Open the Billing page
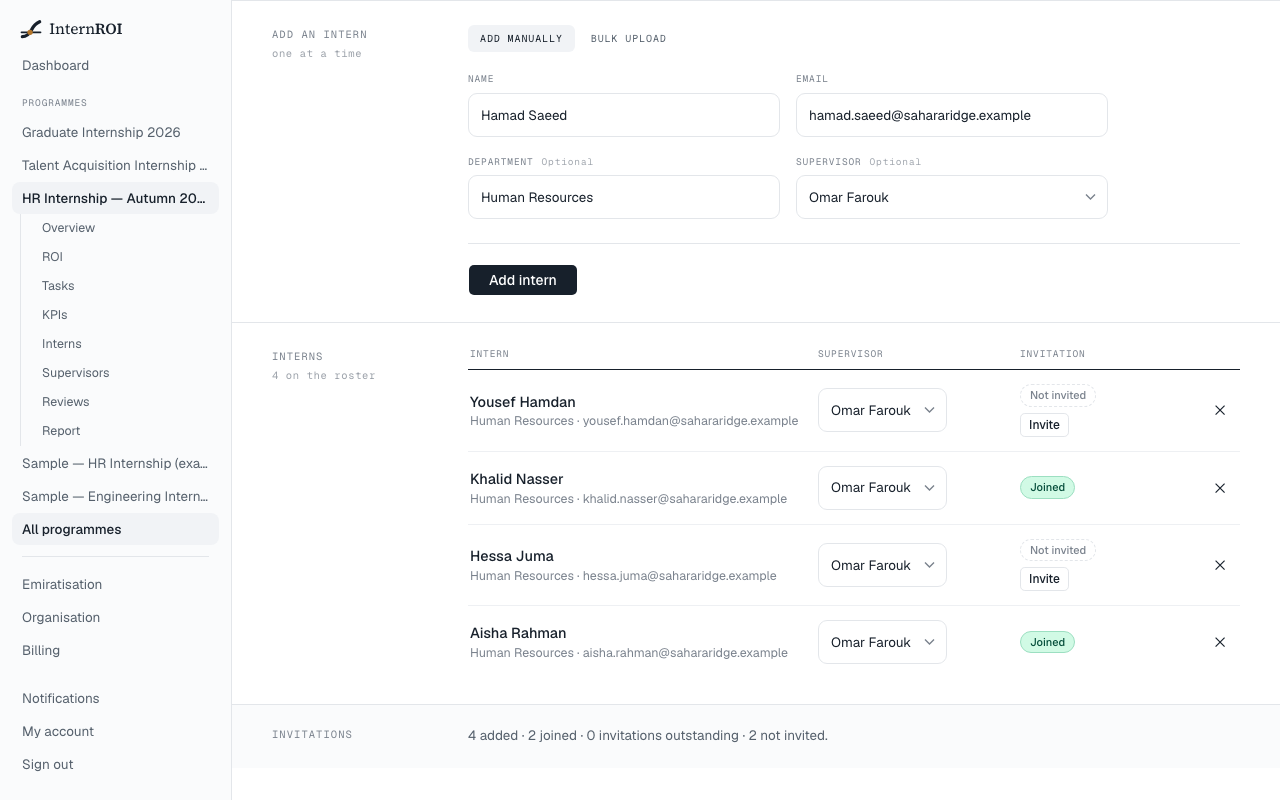The width and height of the screenshot is (1280, 800). tap(115, 651)
